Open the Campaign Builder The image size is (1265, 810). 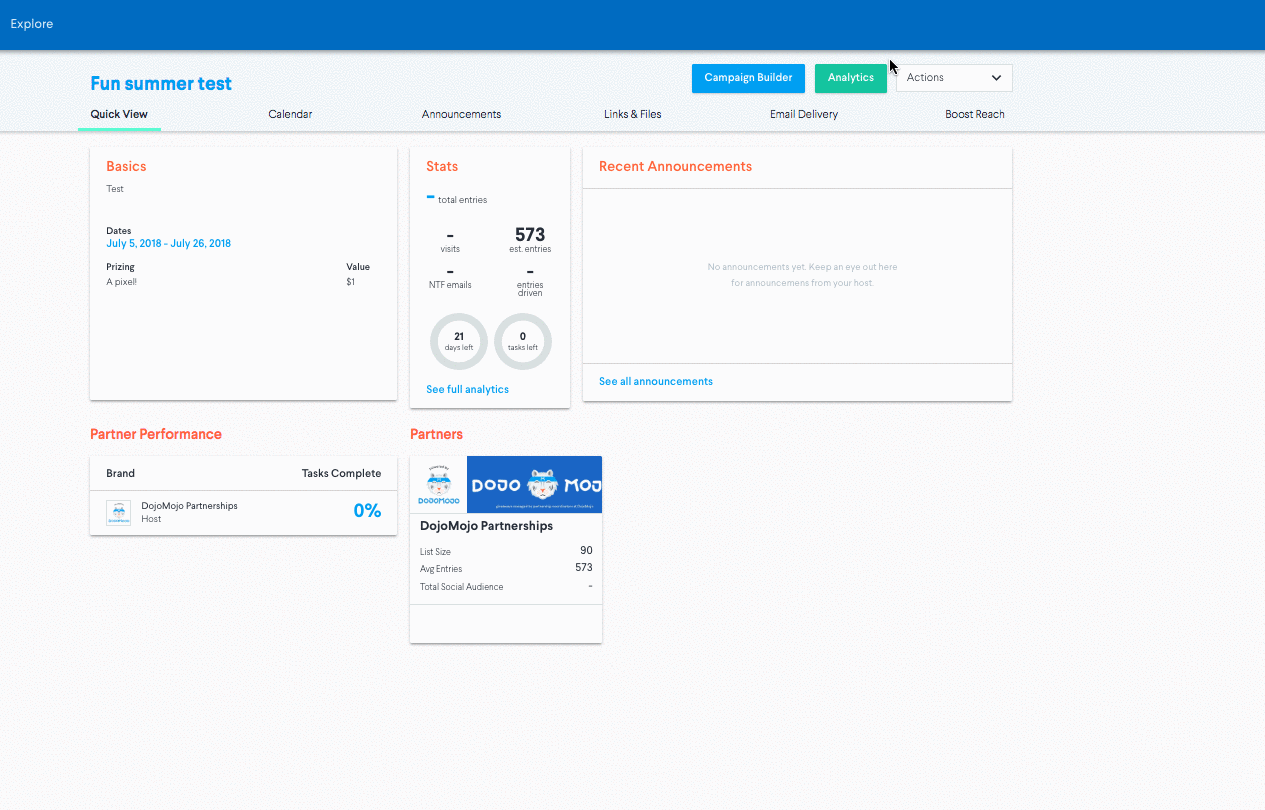[x=748, y=78]
